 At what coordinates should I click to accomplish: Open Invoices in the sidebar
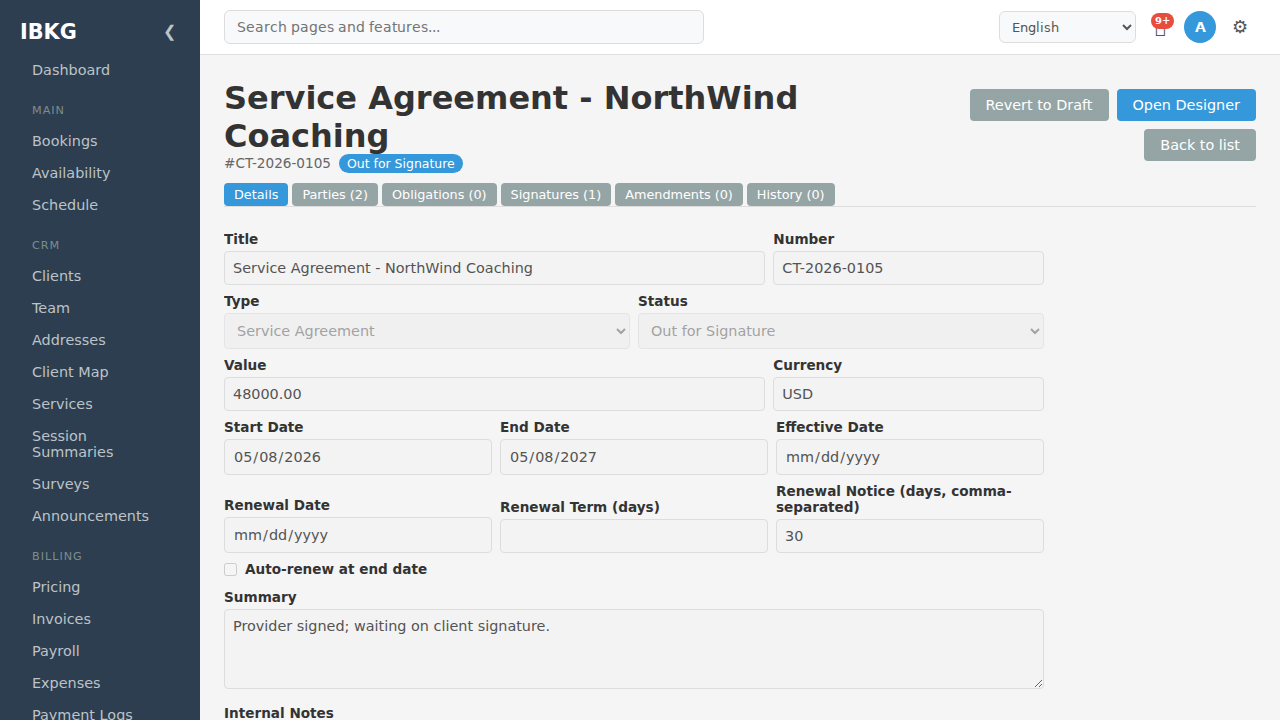[x=61, y=619]
